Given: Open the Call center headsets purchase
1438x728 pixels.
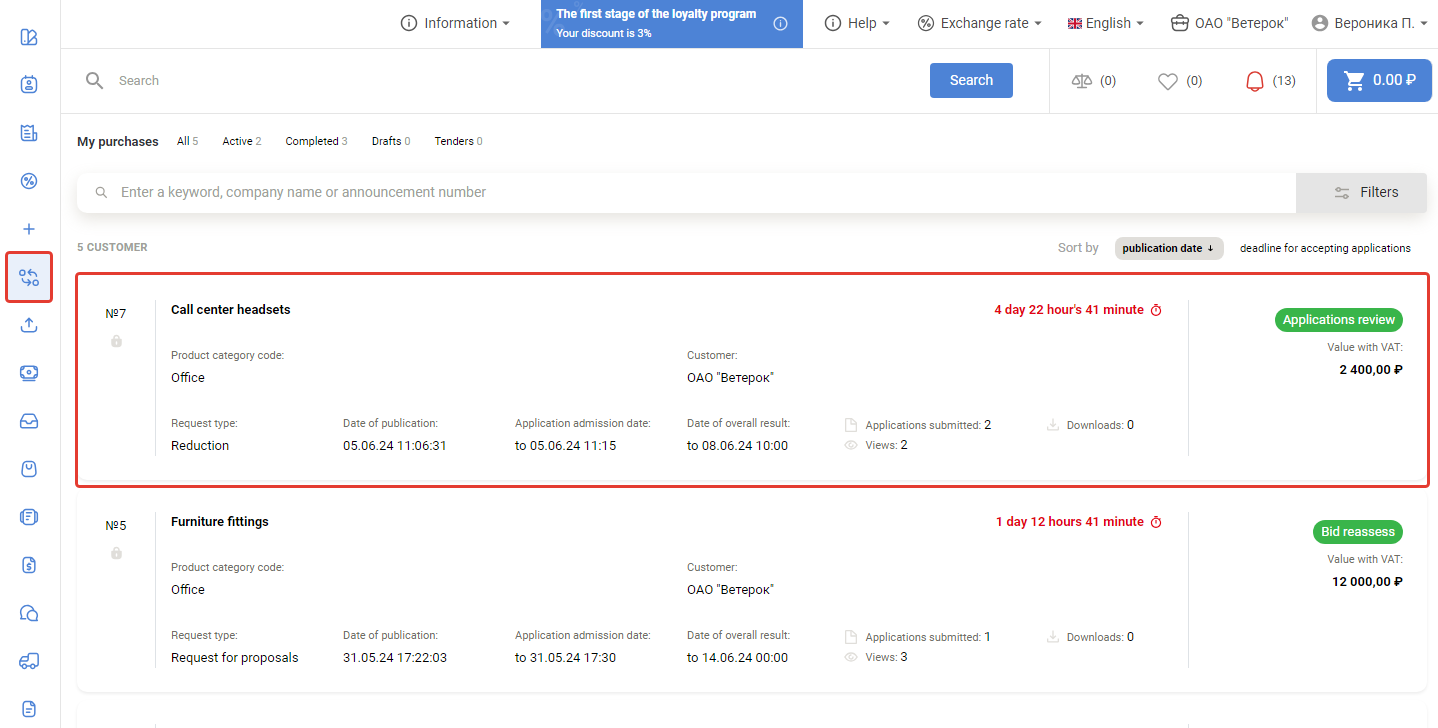Looking at the screenshot, I should tap(231, 310).
